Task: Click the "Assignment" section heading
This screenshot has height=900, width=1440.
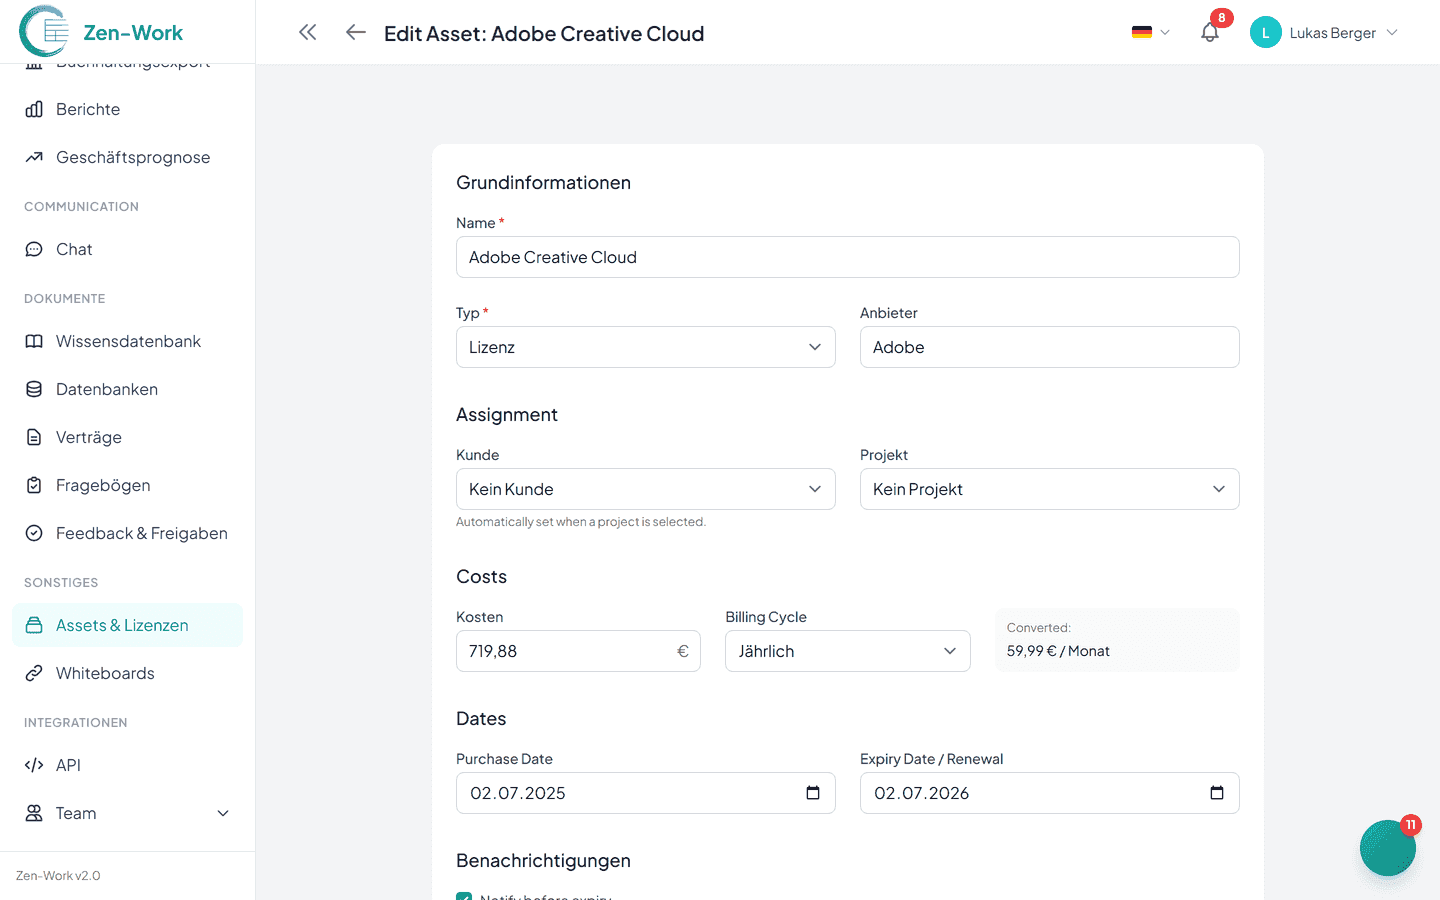Action: click(507, 414)
